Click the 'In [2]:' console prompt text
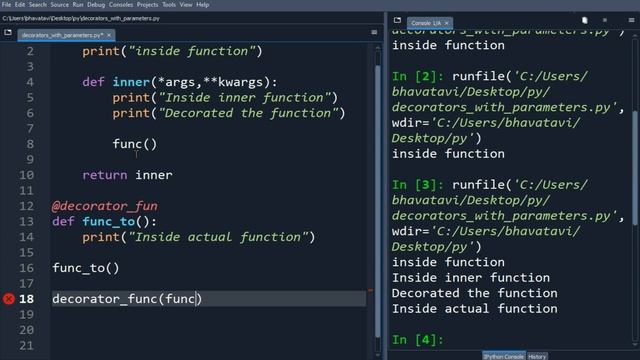The image size is (640, 360). coord(418,76)
